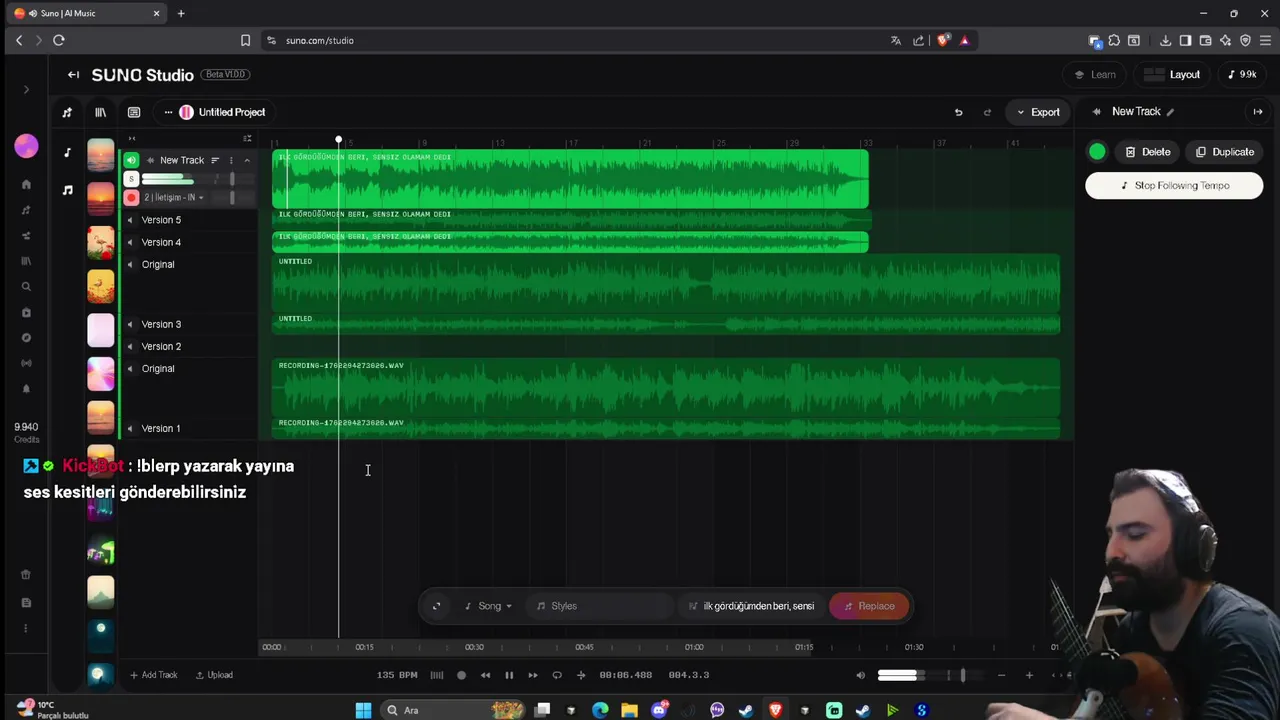Solo New Track with S button
Screen dimensions: 1280x720
click(131, 179)
